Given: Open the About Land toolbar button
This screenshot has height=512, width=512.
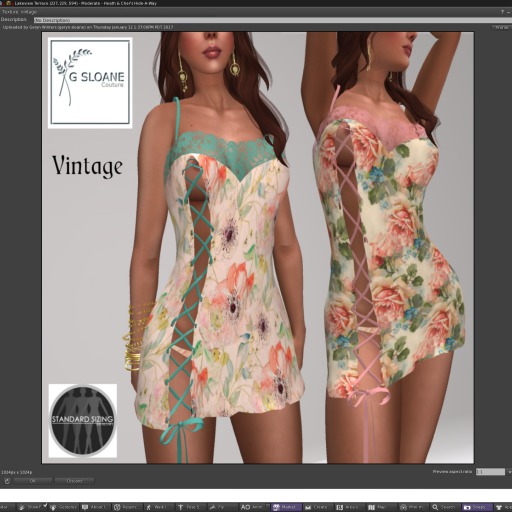Looking at the screenshot, I should click(x=95, y=507).
